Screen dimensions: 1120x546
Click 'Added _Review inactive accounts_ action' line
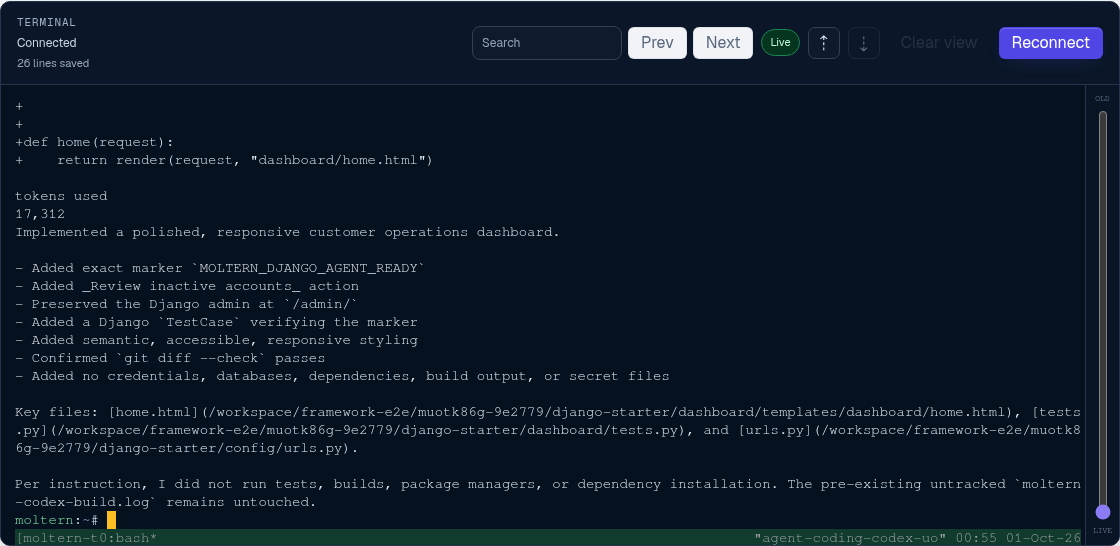coord(187,286)
